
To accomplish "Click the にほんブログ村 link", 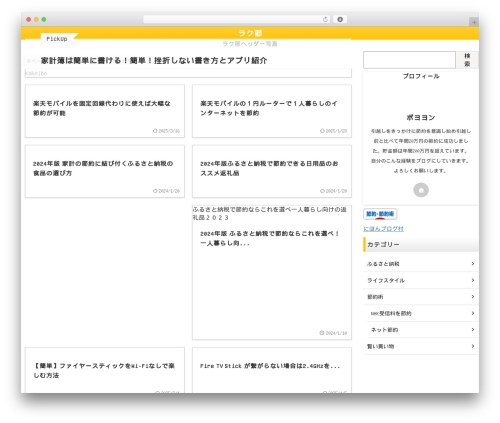I will tap(383, 229).
